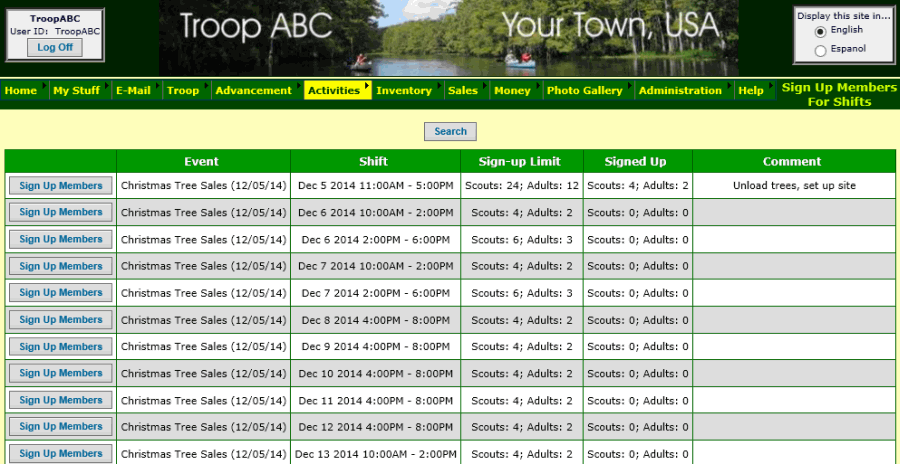The image size is (900, 464).
Task: Sign up members for Dec 8 4:00PM shift
Action: 61,319
